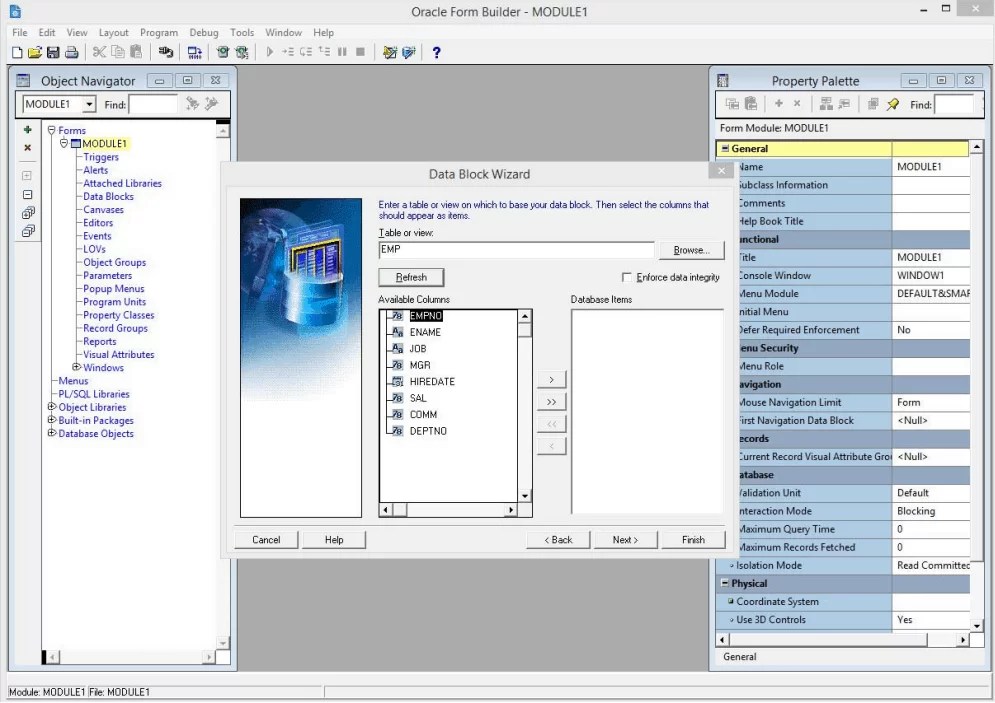Screen dimensions: 995x703
Task: Click Available Columns vertical scrollbar down arrow
Action: [x=525, y=496]
